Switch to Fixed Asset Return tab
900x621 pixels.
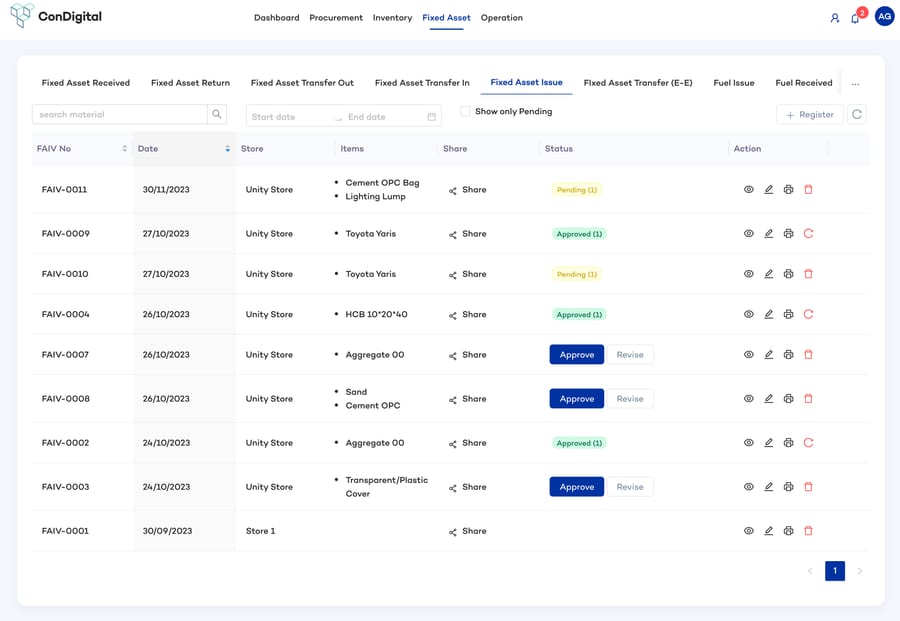click(x=190, y=83)
